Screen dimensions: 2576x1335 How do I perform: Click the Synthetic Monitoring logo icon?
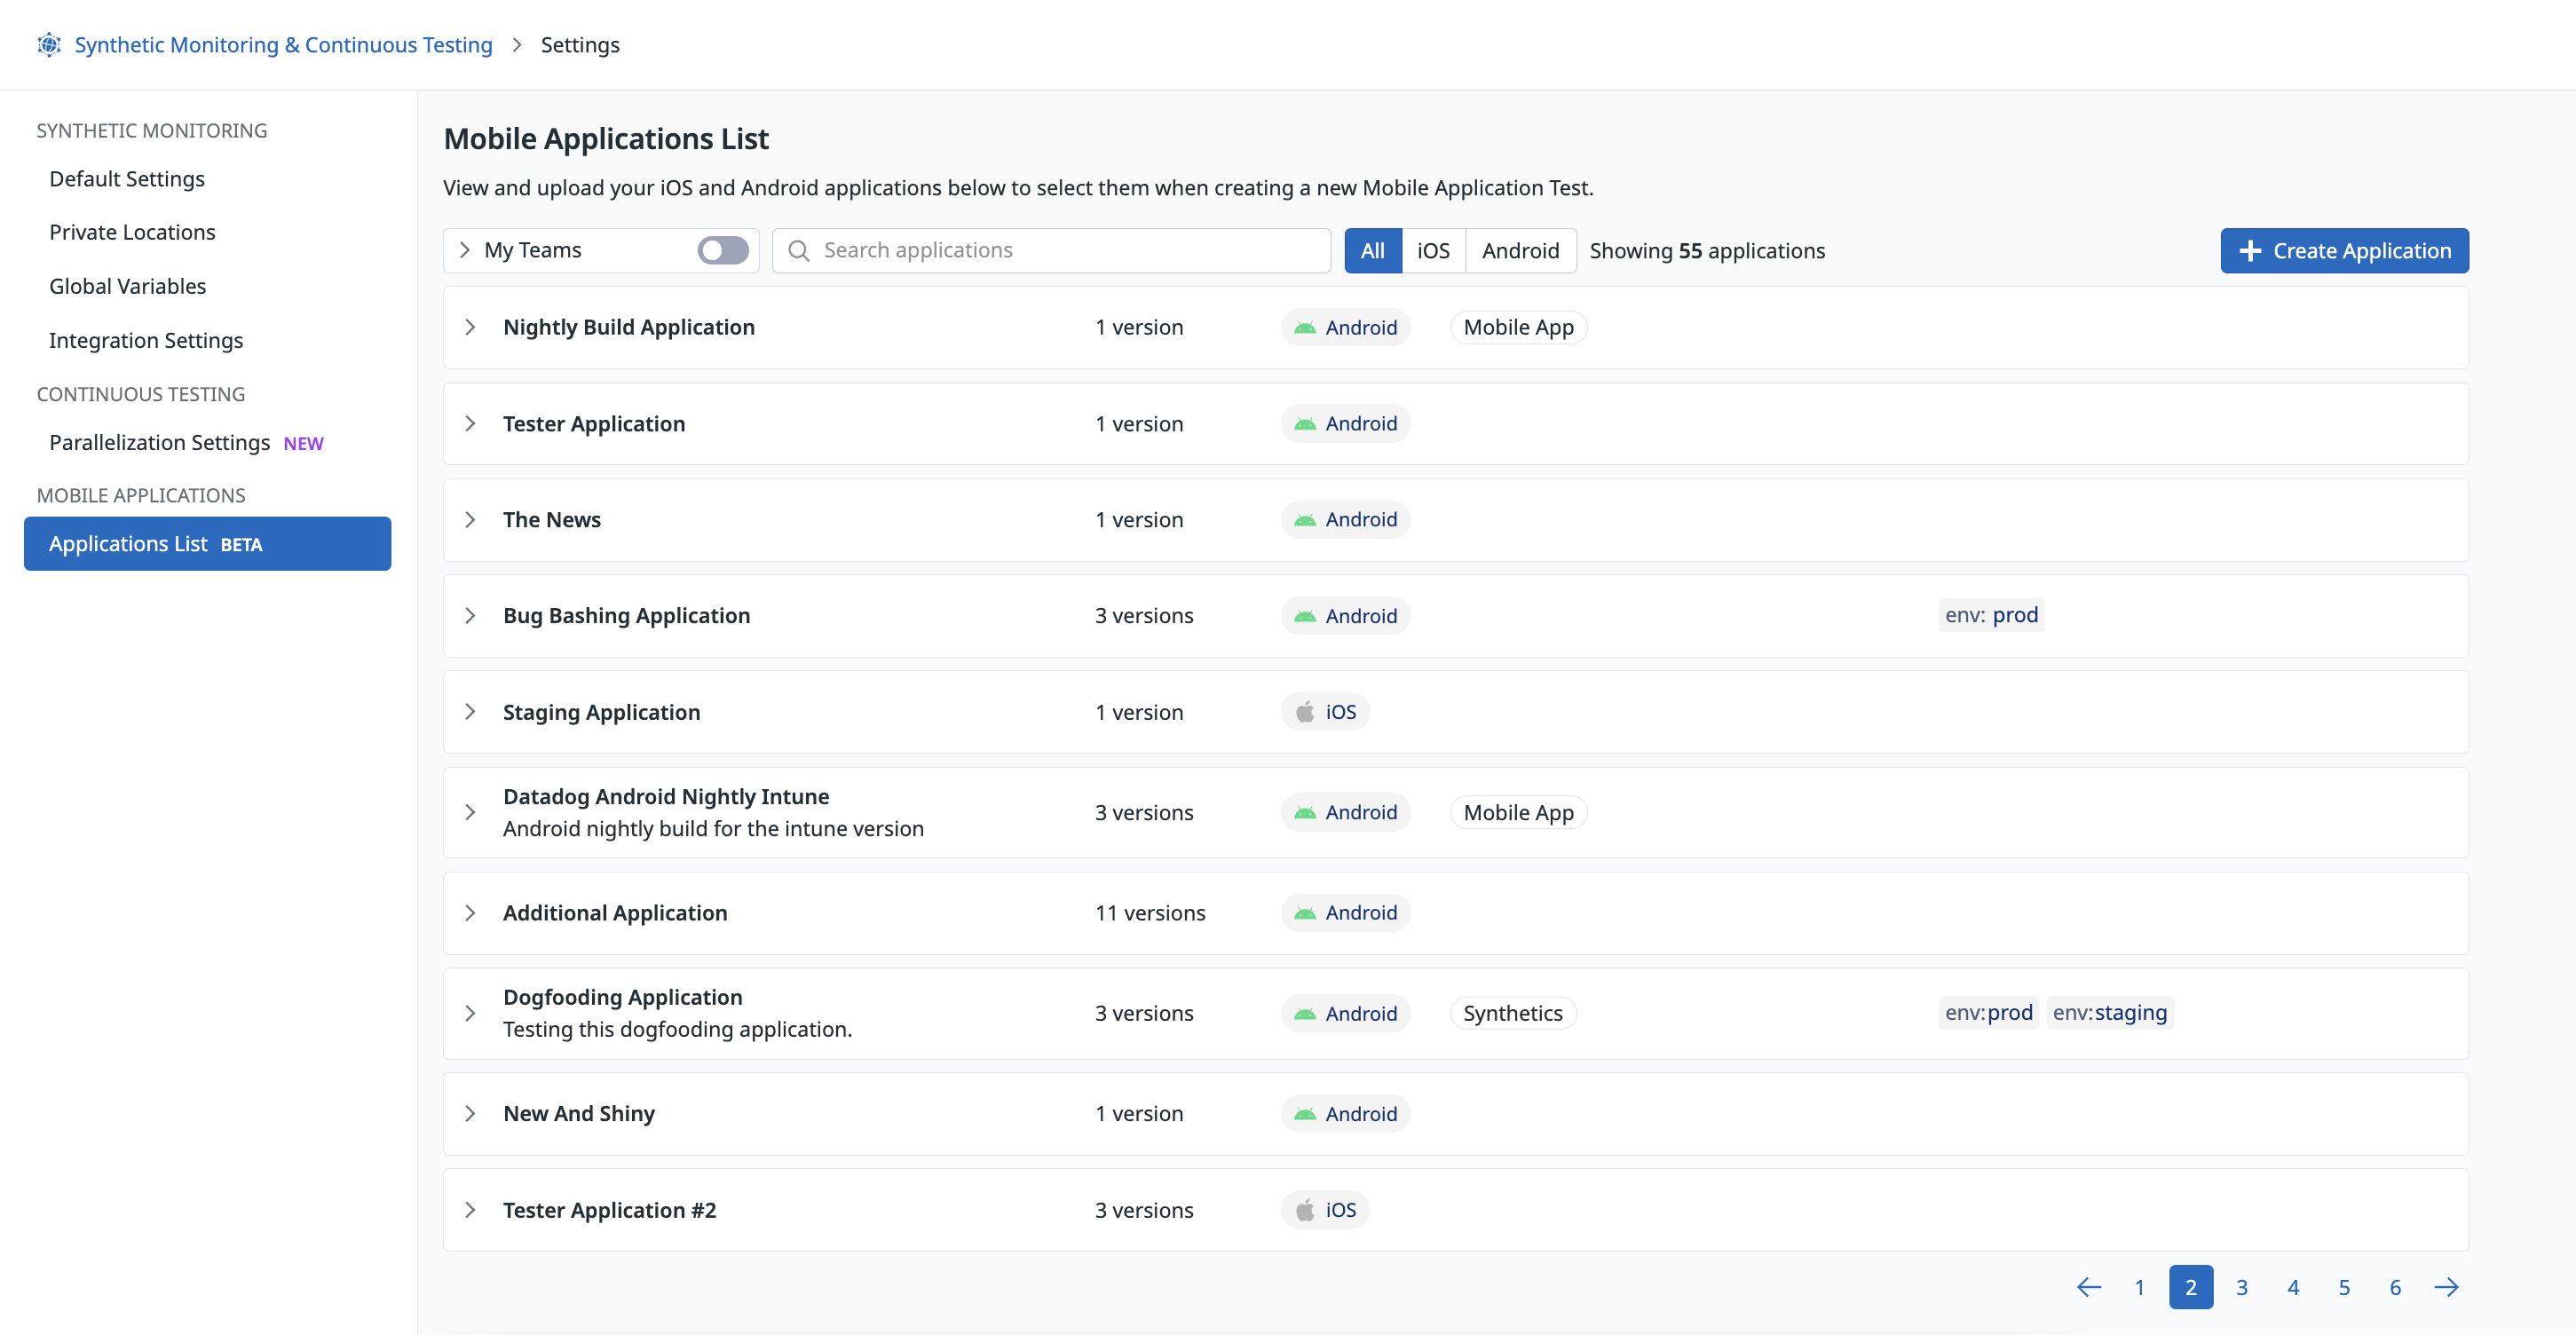tap(49, 45)
